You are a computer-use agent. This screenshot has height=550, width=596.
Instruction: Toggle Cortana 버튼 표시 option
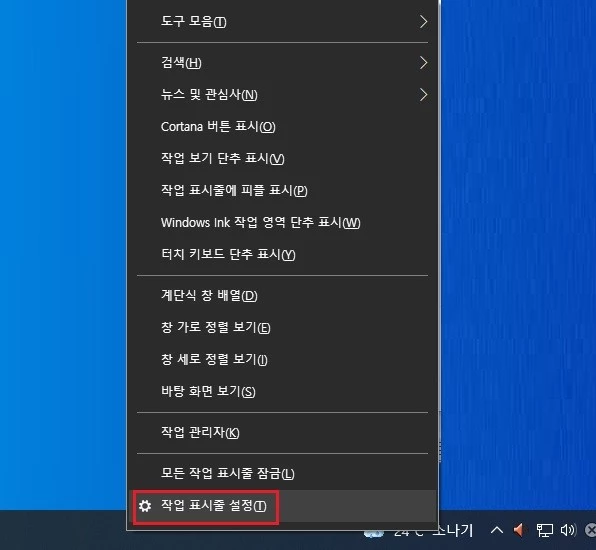coord(282,127)
